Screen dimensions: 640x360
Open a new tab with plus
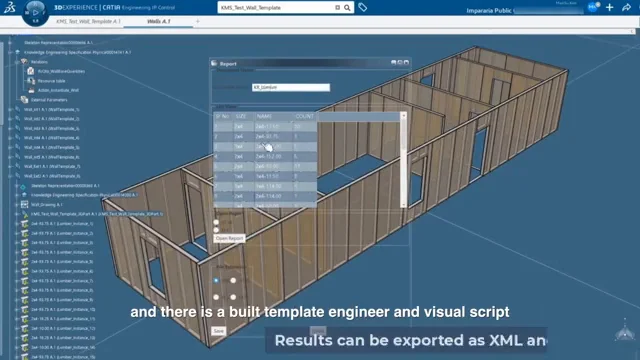pos(198,21)
